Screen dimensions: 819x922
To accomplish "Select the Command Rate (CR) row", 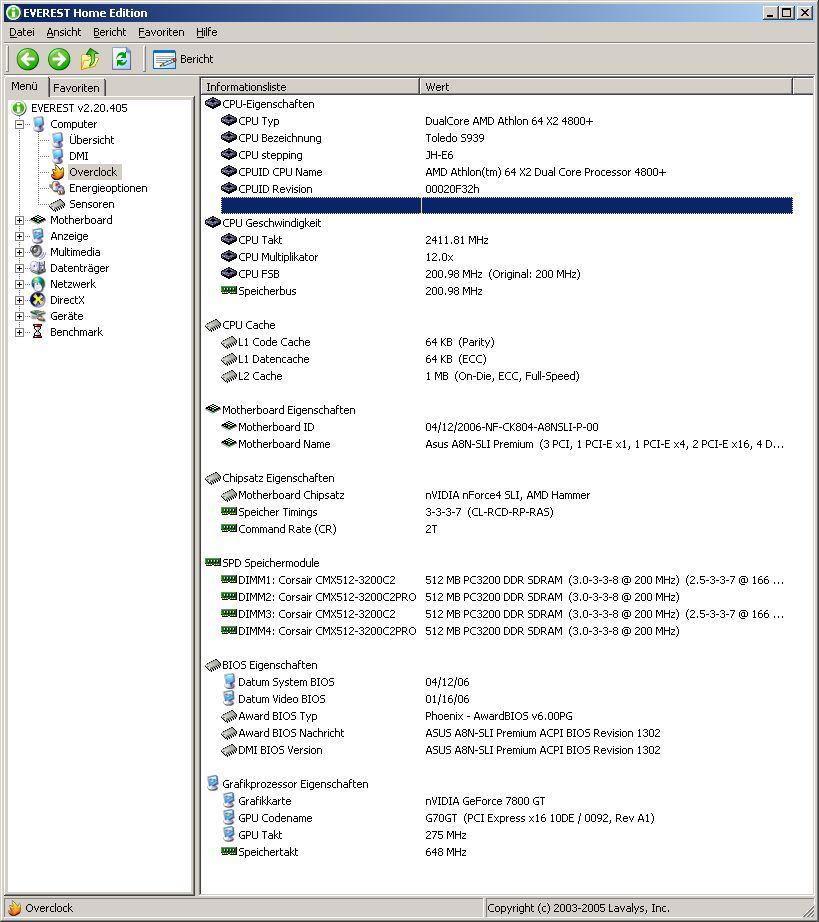I will (x=507, y=529).
